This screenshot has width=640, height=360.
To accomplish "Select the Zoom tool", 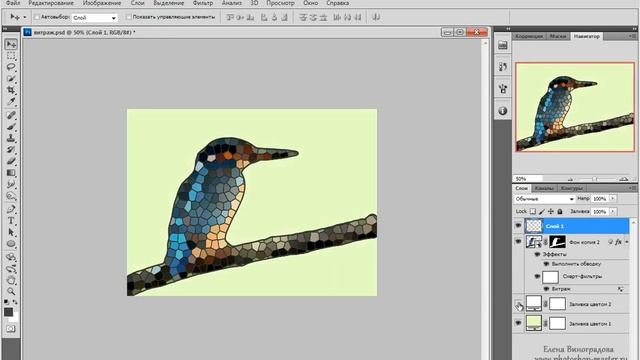I will click(x=11, y=291).
